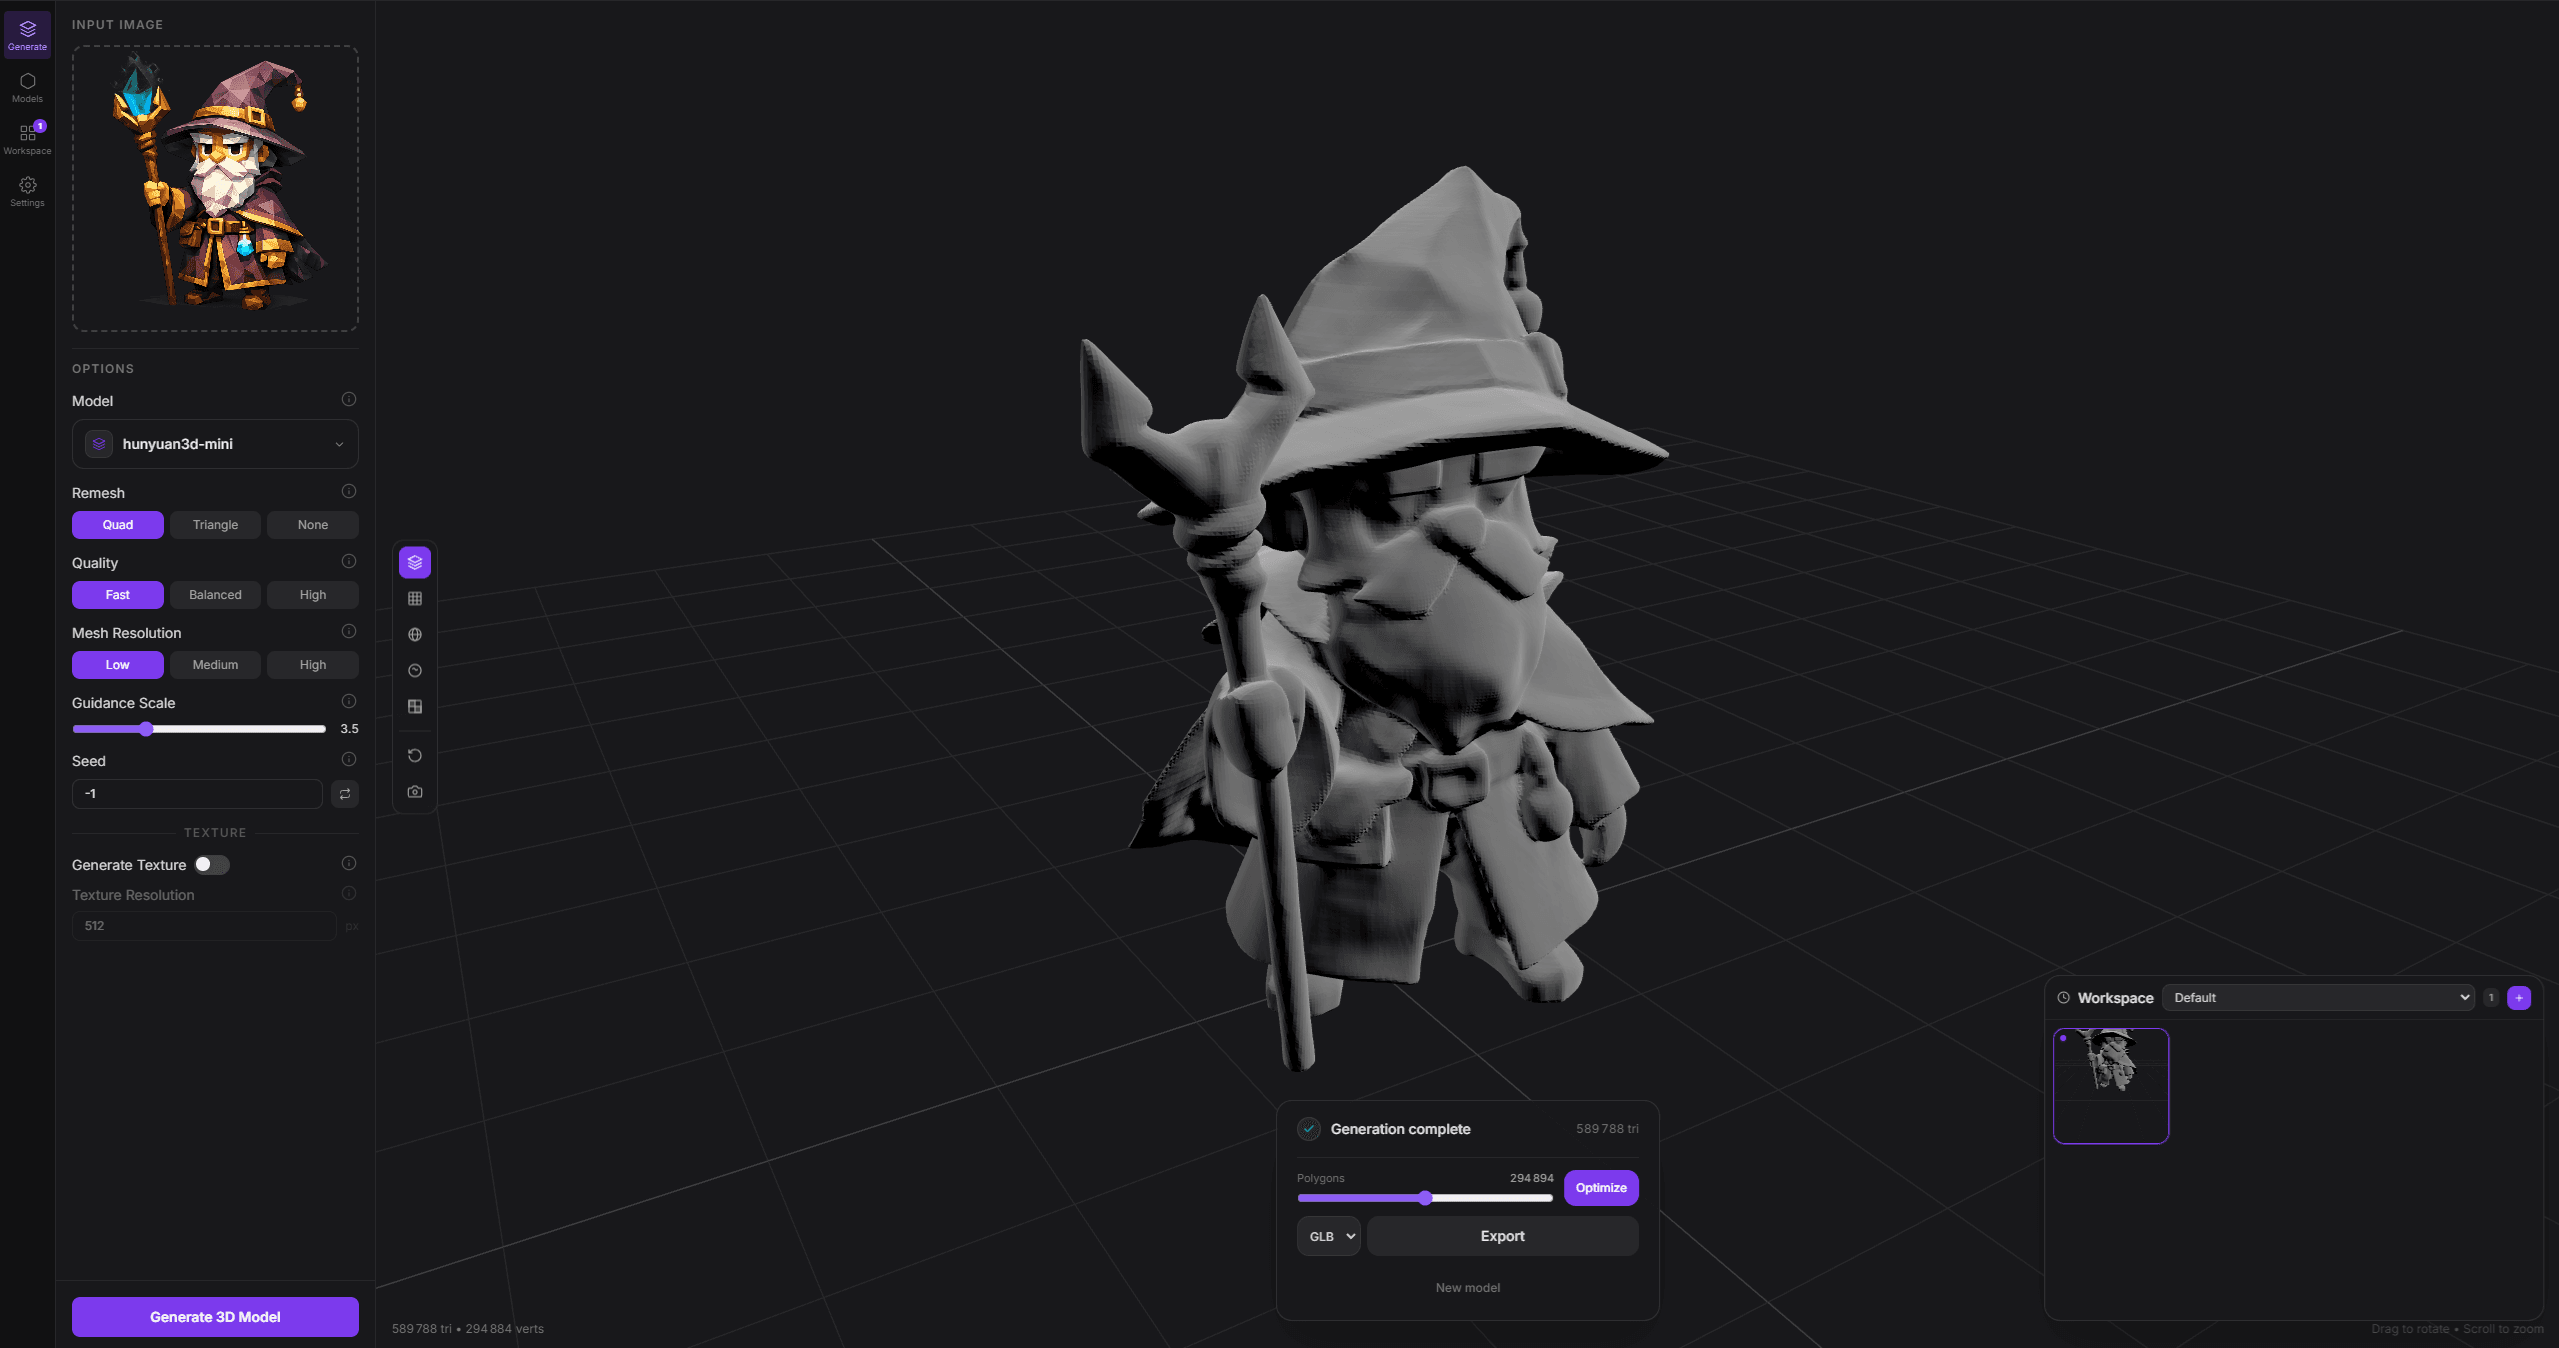Enable wireframe display in the viewport toolbar

tap(414, 598)
